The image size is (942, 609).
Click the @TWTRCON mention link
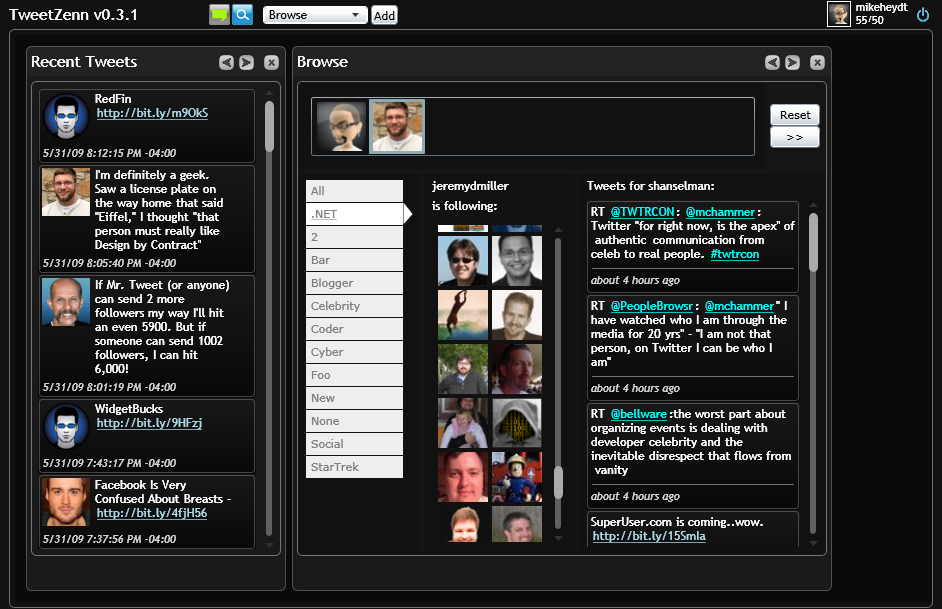point(642,212)
